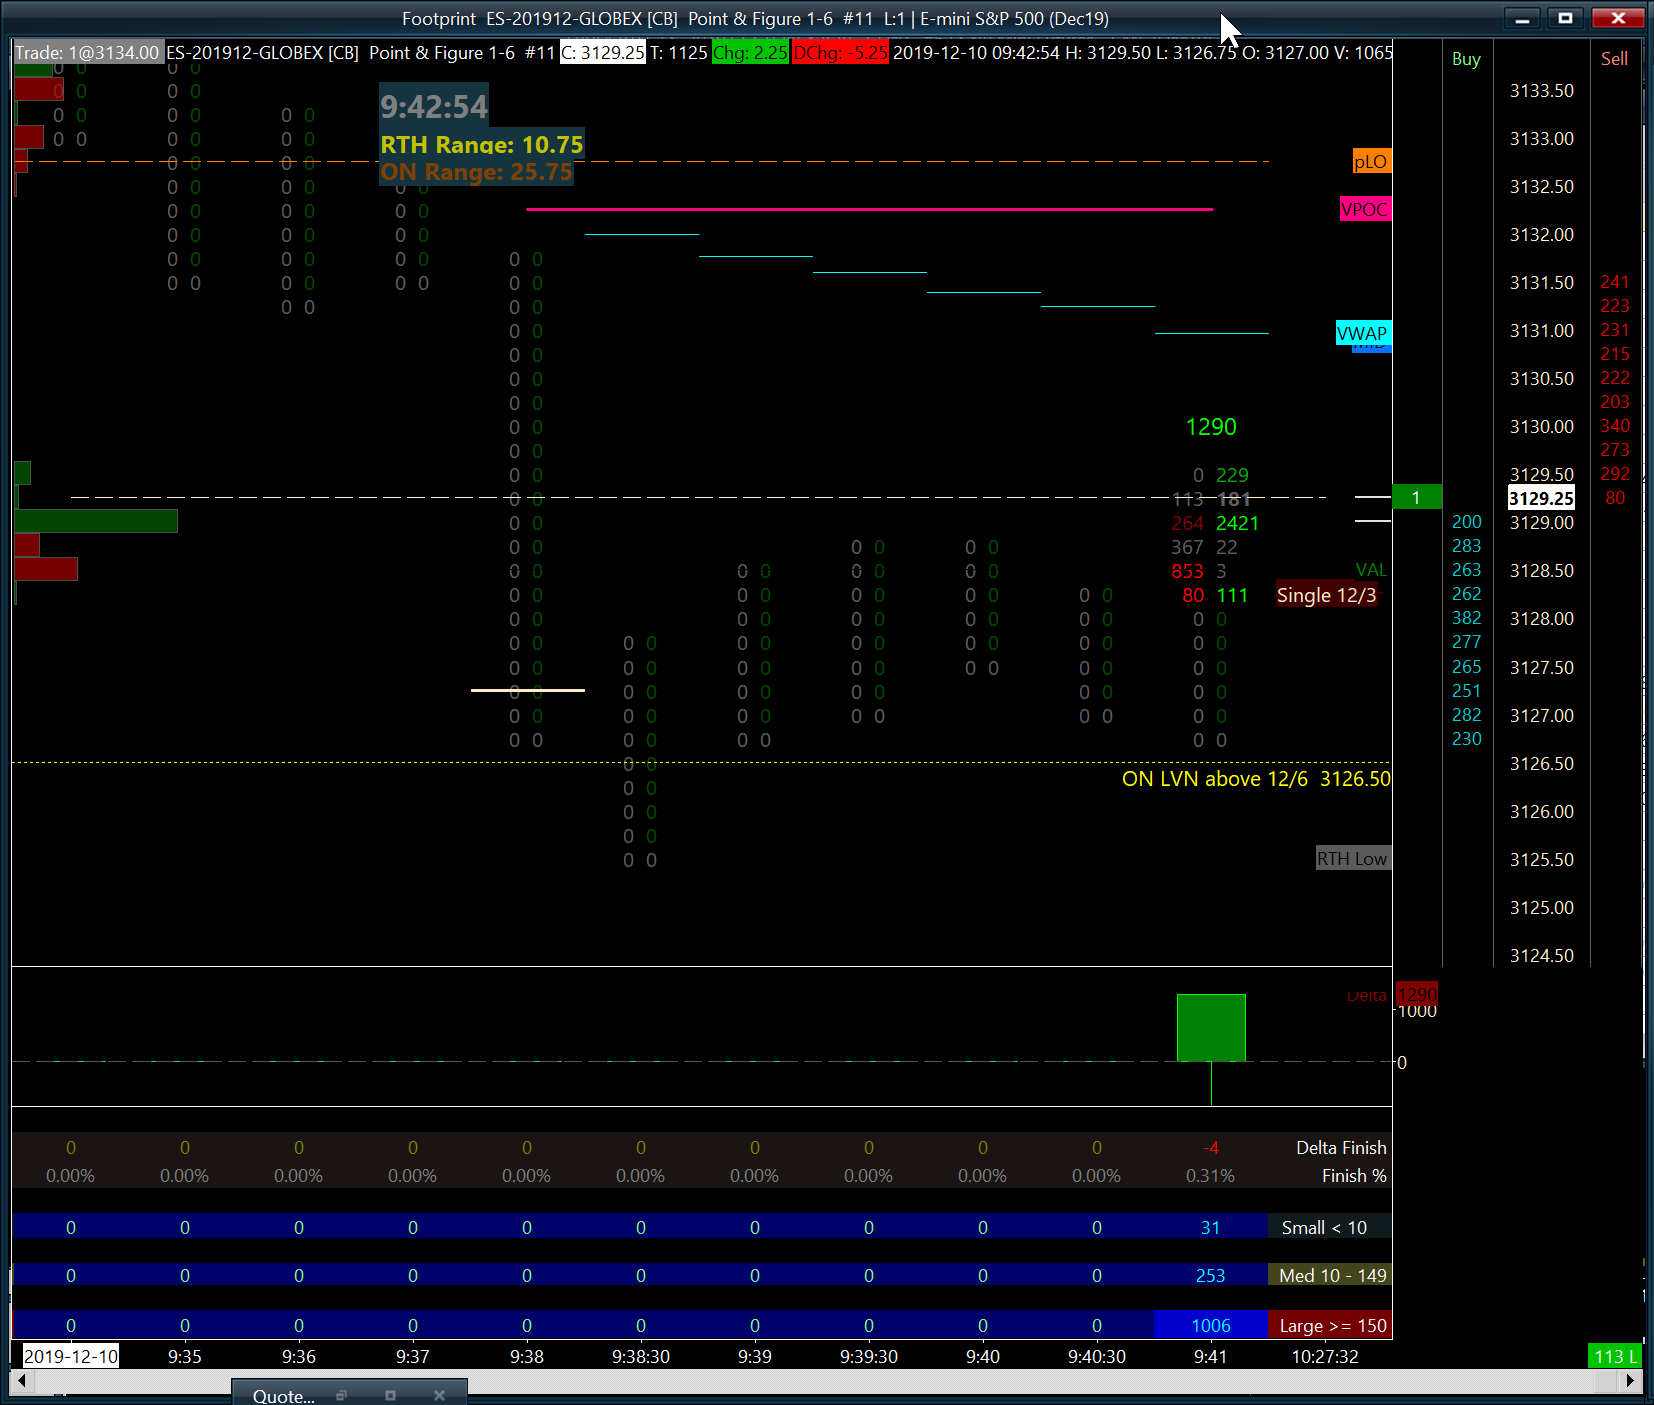Image resolution: width=1654 pixels, height=1405 pixels.
Task: Click the Med 10 - 149 row label
Action: (1332, 1275)
